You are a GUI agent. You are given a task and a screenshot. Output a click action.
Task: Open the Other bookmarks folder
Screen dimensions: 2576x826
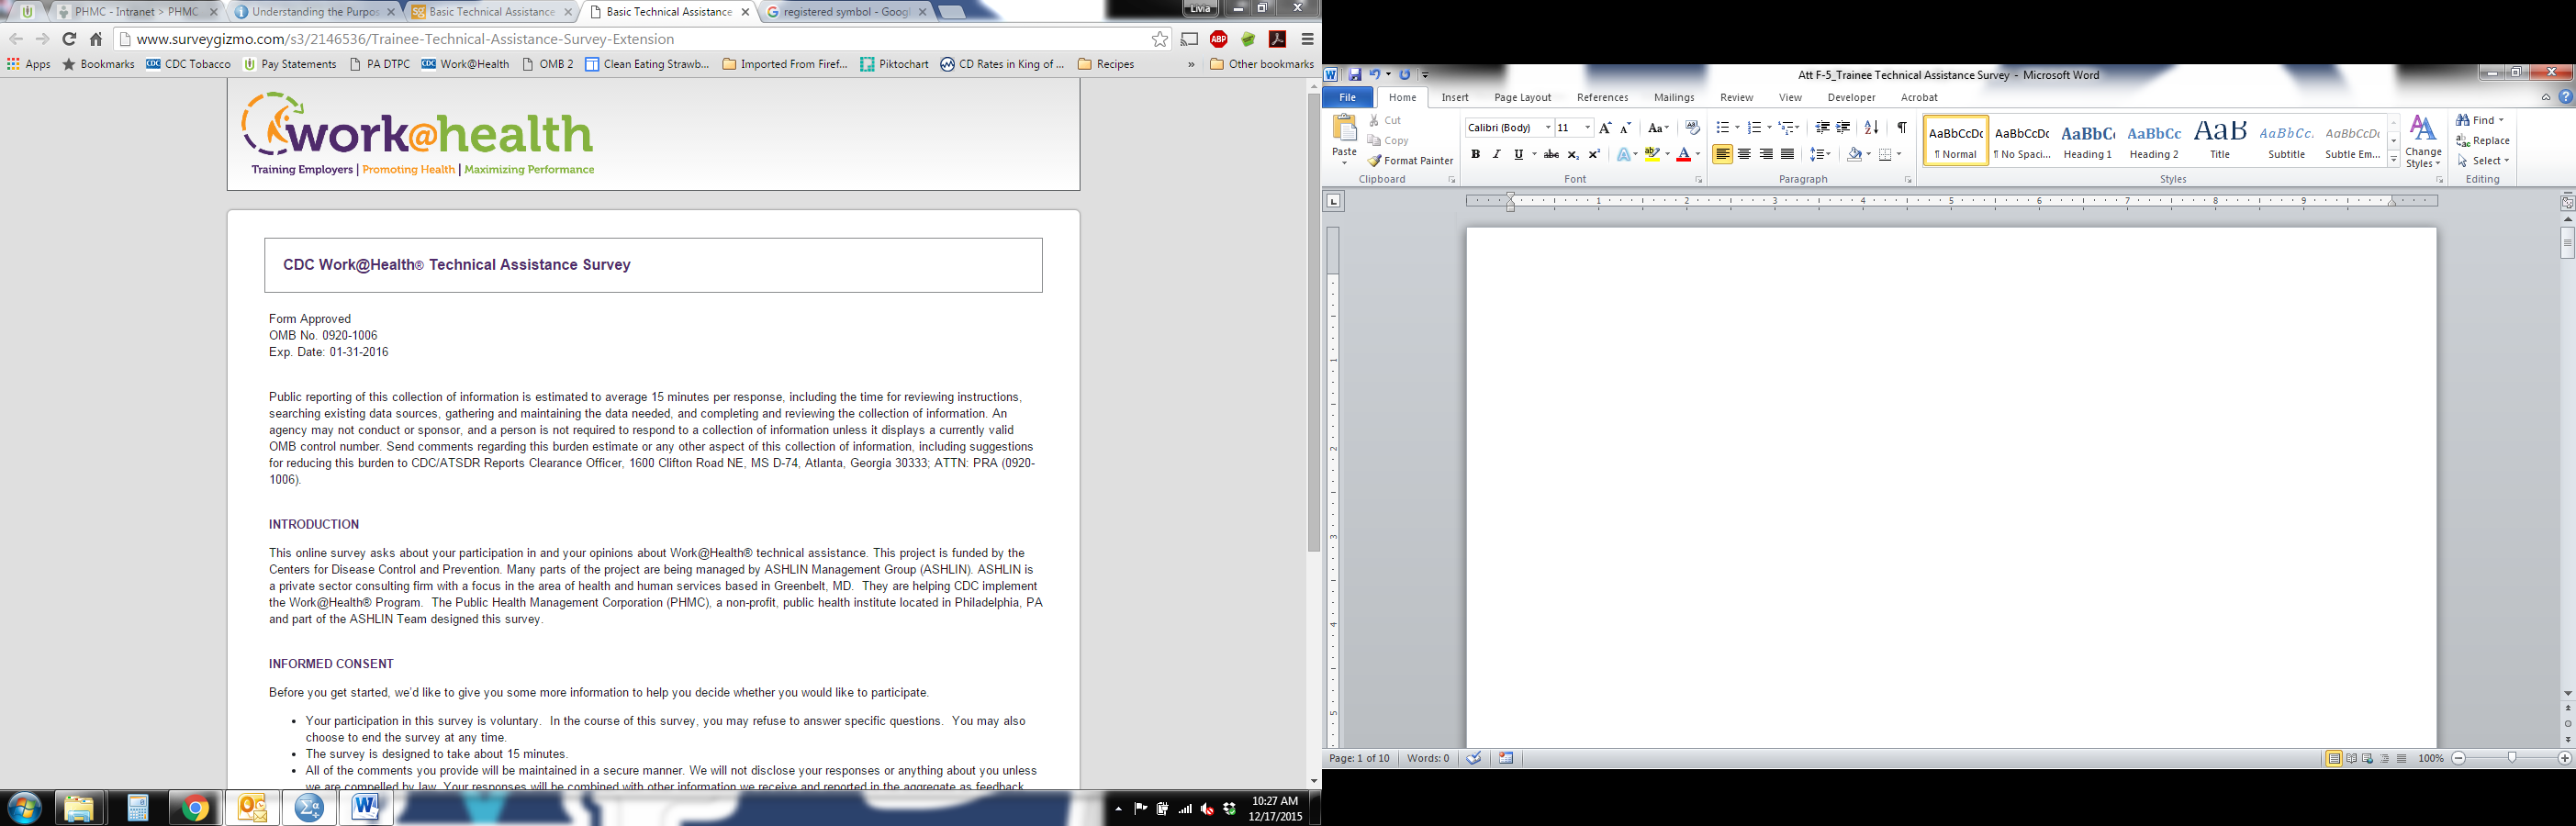(1261, 64)
